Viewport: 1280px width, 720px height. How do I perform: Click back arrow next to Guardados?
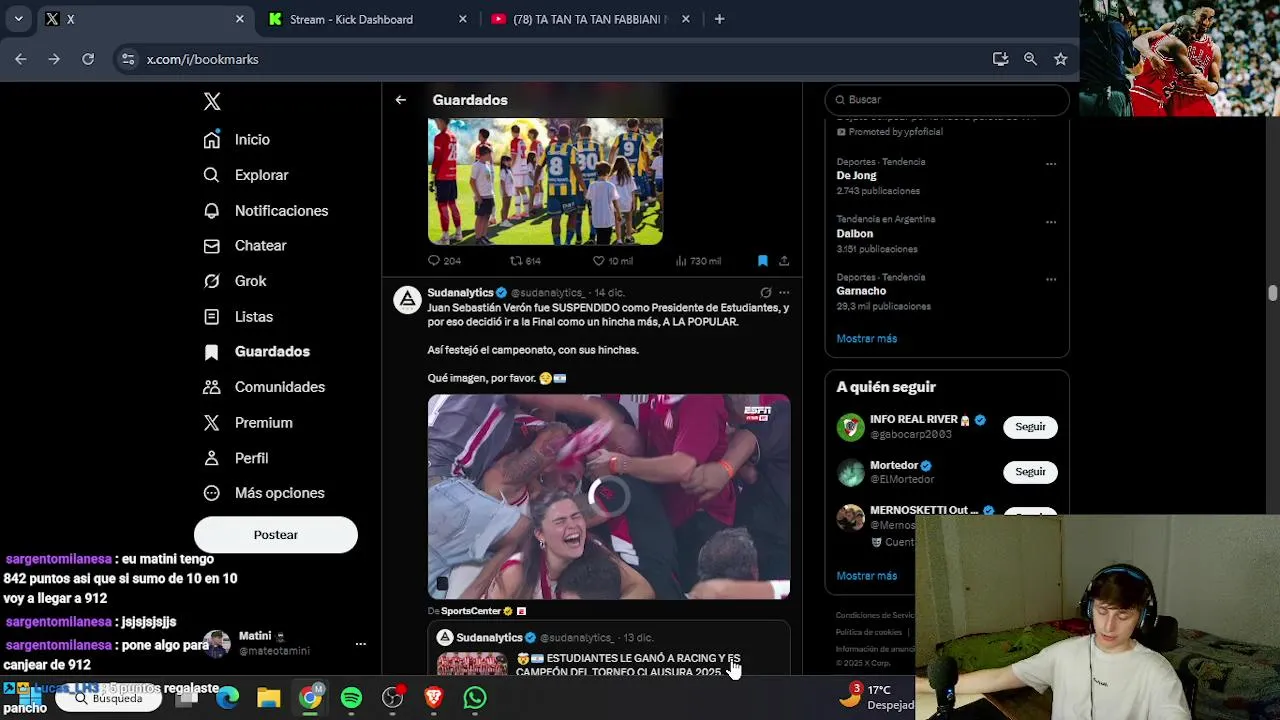[401, 100]
